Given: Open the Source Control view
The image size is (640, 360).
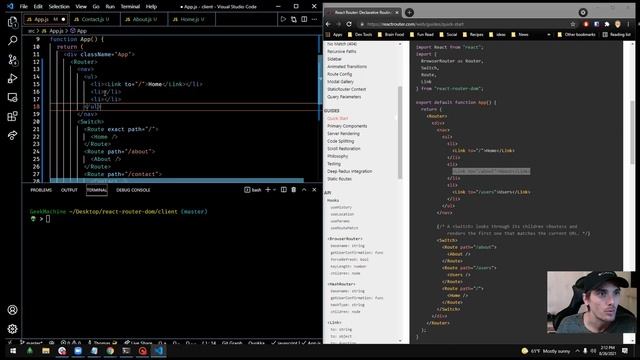Looking at the screenshot, I should 12,60.
